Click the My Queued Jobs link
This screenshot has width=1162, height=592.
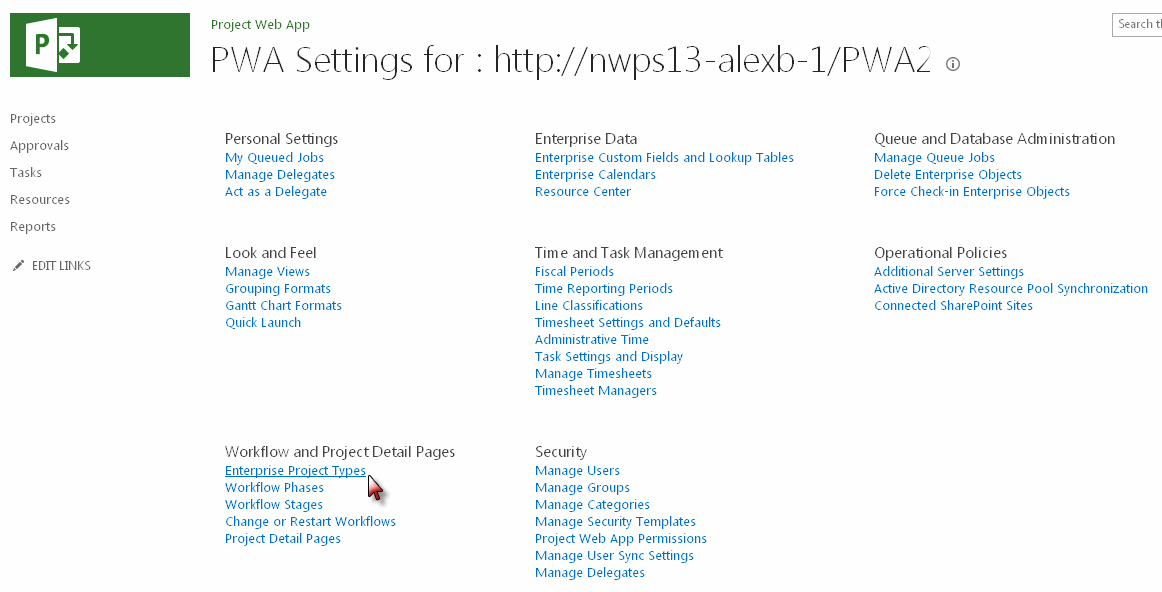(274, 158)
